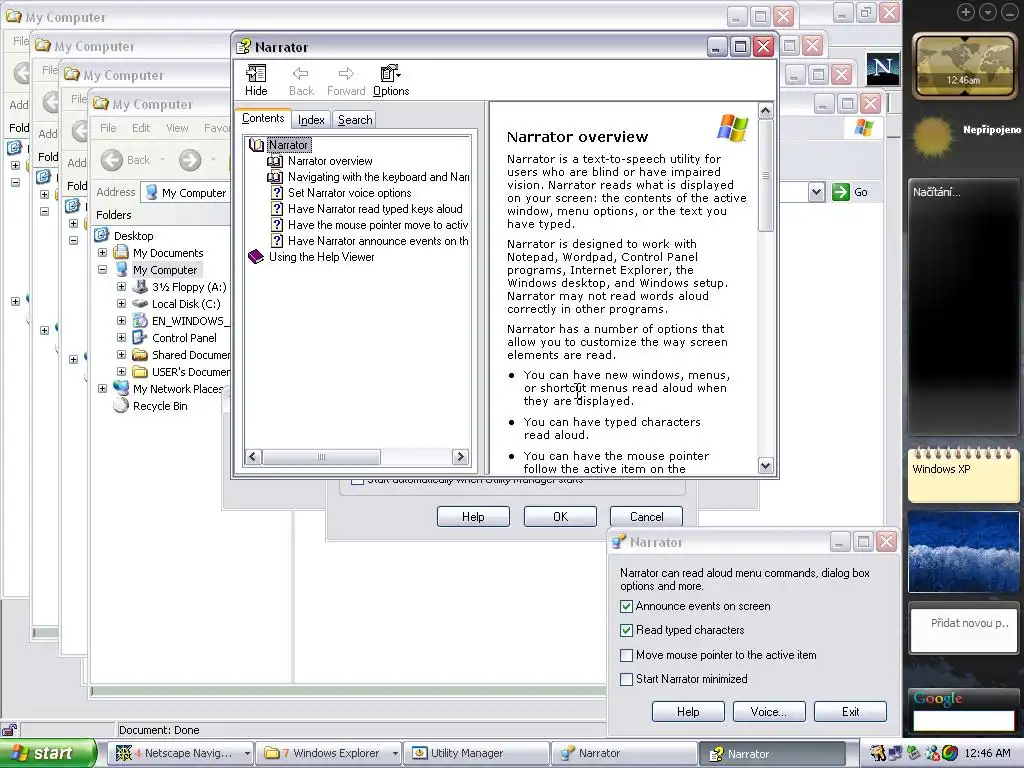The width and height of the screenshot is (1024, 768).
Task: Switch to the Contents tab
Action: 263,118
